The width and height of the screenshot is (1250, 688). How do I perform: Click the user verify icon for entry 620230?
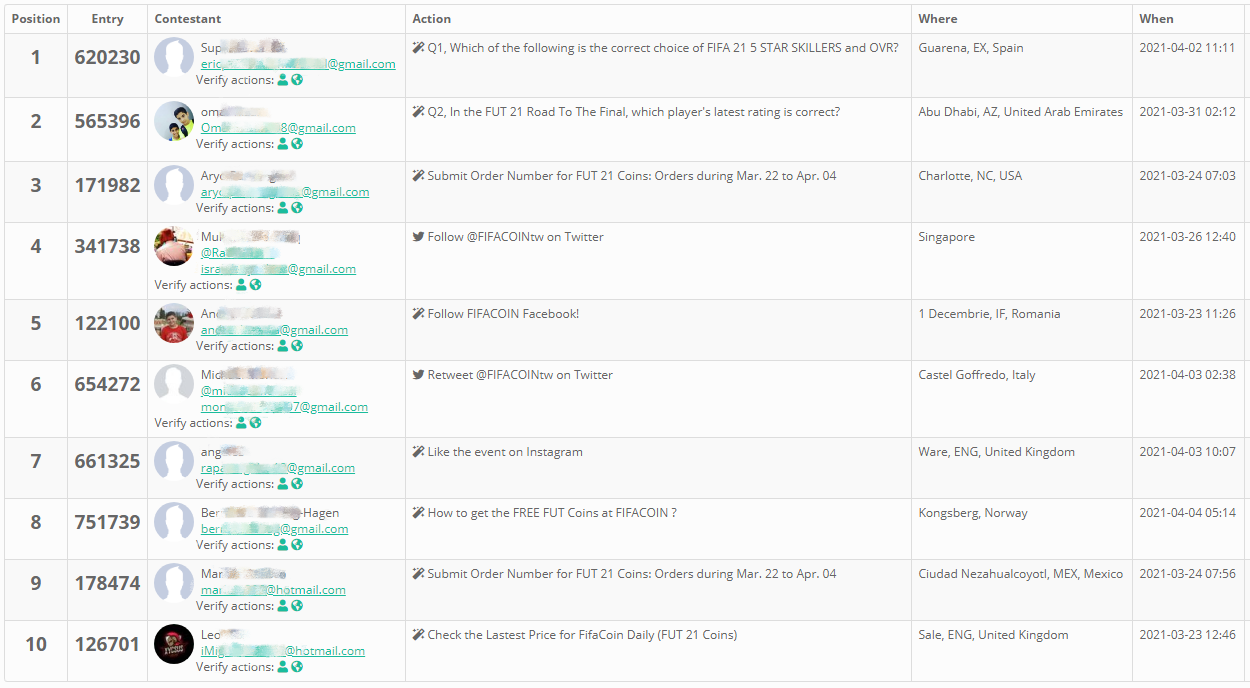point(283,80)
